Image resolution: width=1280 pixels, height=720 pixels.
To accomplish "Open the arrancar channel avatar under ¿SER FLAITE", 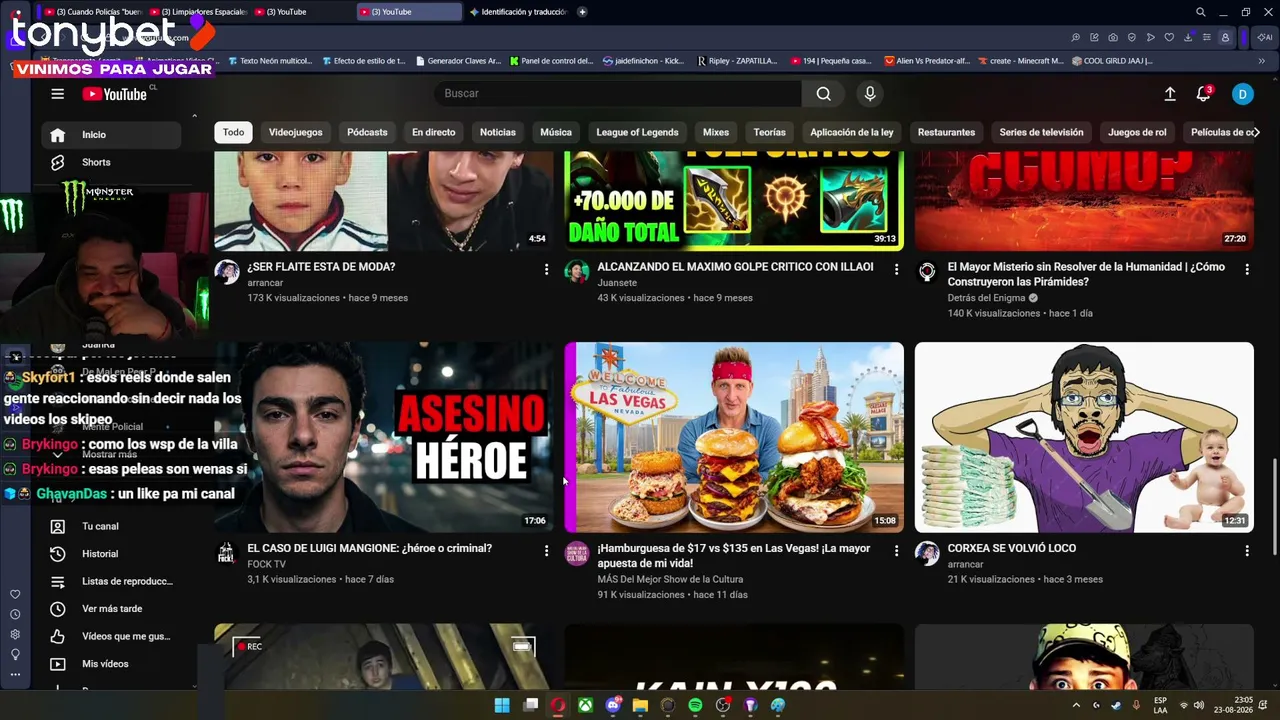I will tap(227, 272).
